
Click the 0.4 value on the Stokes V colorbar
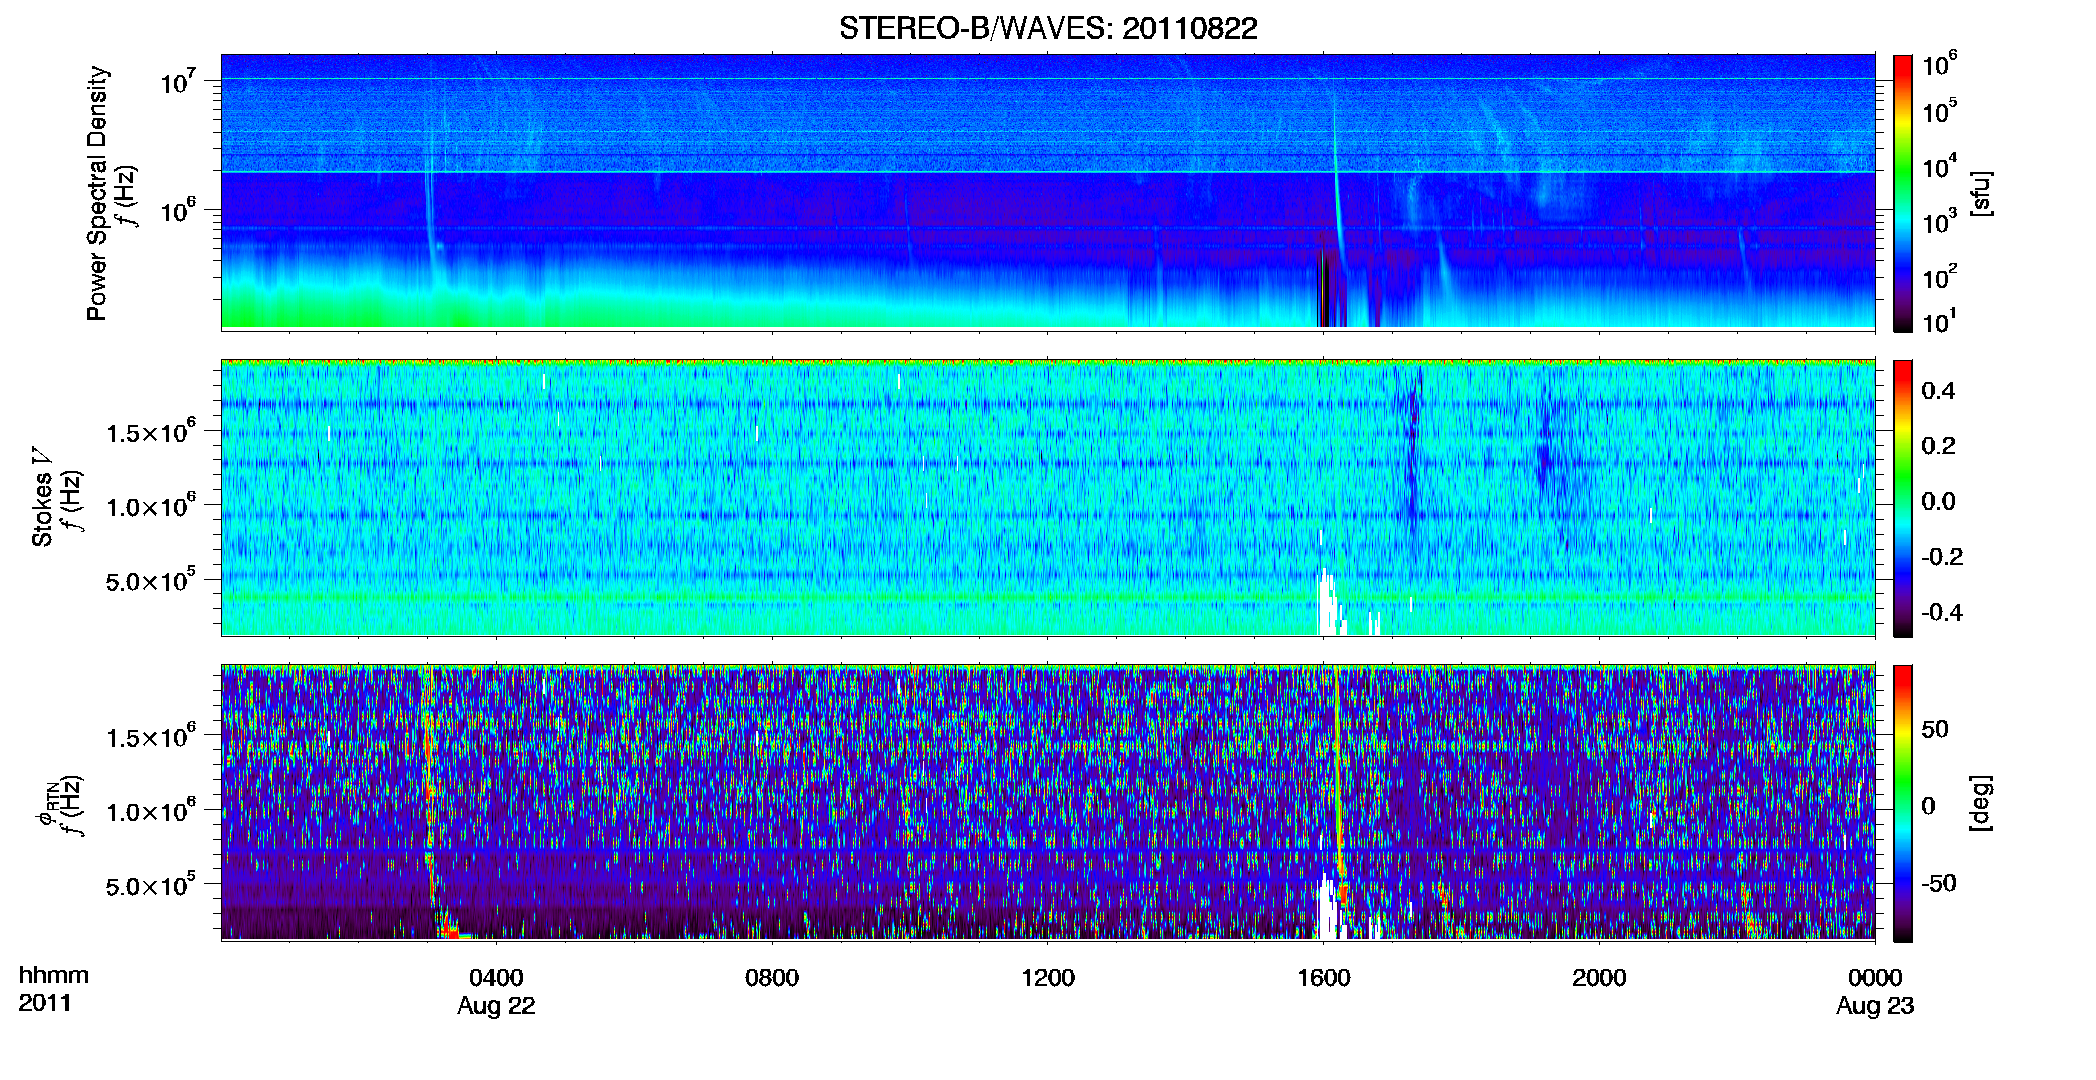[1938, 391]
